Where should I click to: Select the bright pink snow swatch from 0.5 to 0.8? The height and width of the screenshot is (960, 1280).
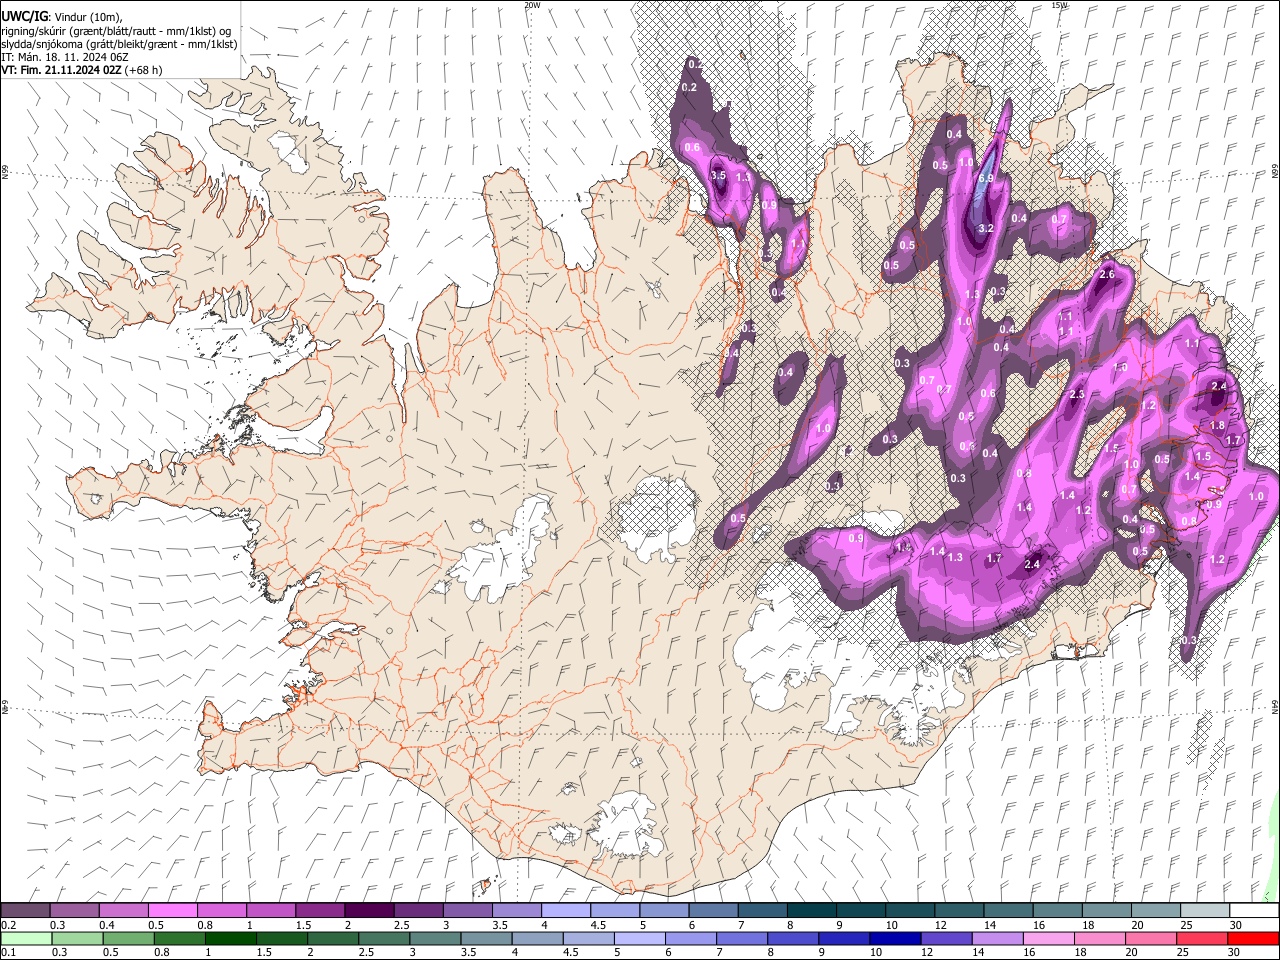tap(172, 911)
